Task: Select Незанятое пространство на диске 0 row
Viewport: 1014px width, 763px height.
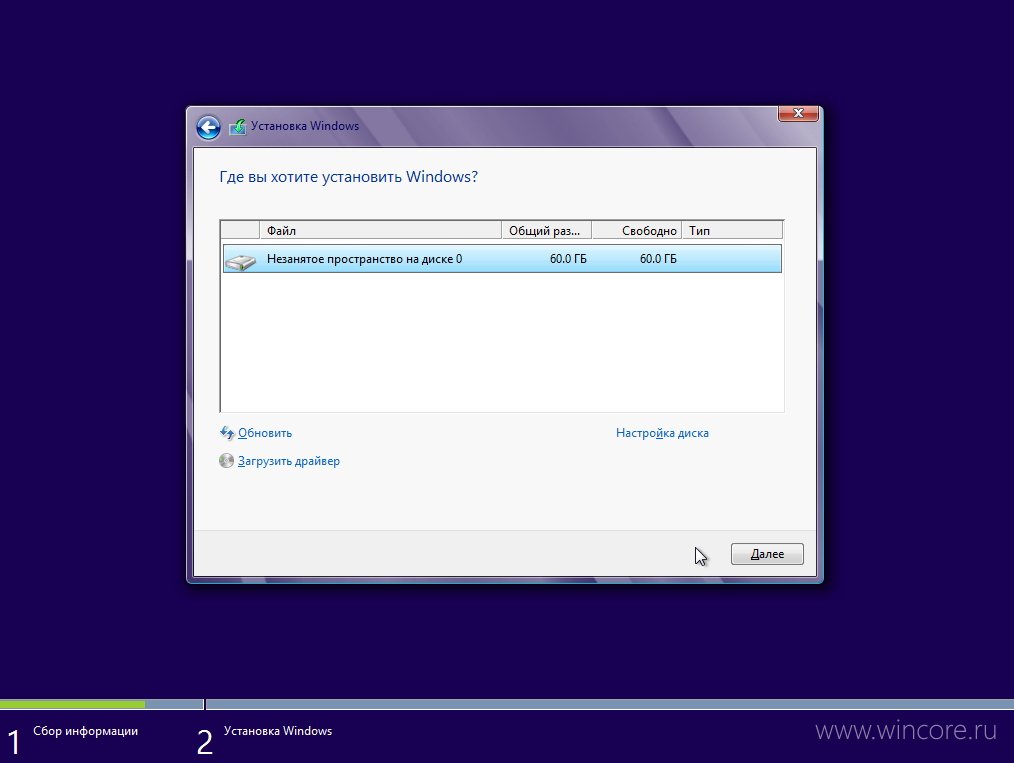Action: pyautogui.click(x=502, y=259)
